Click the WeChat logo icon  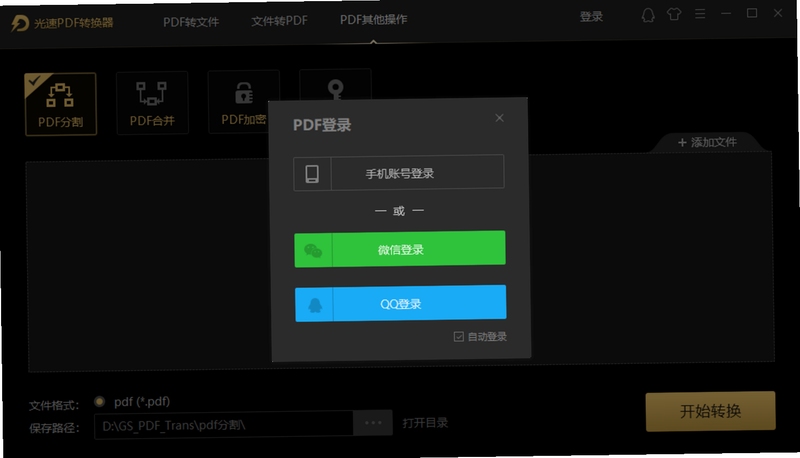point(313,250)
